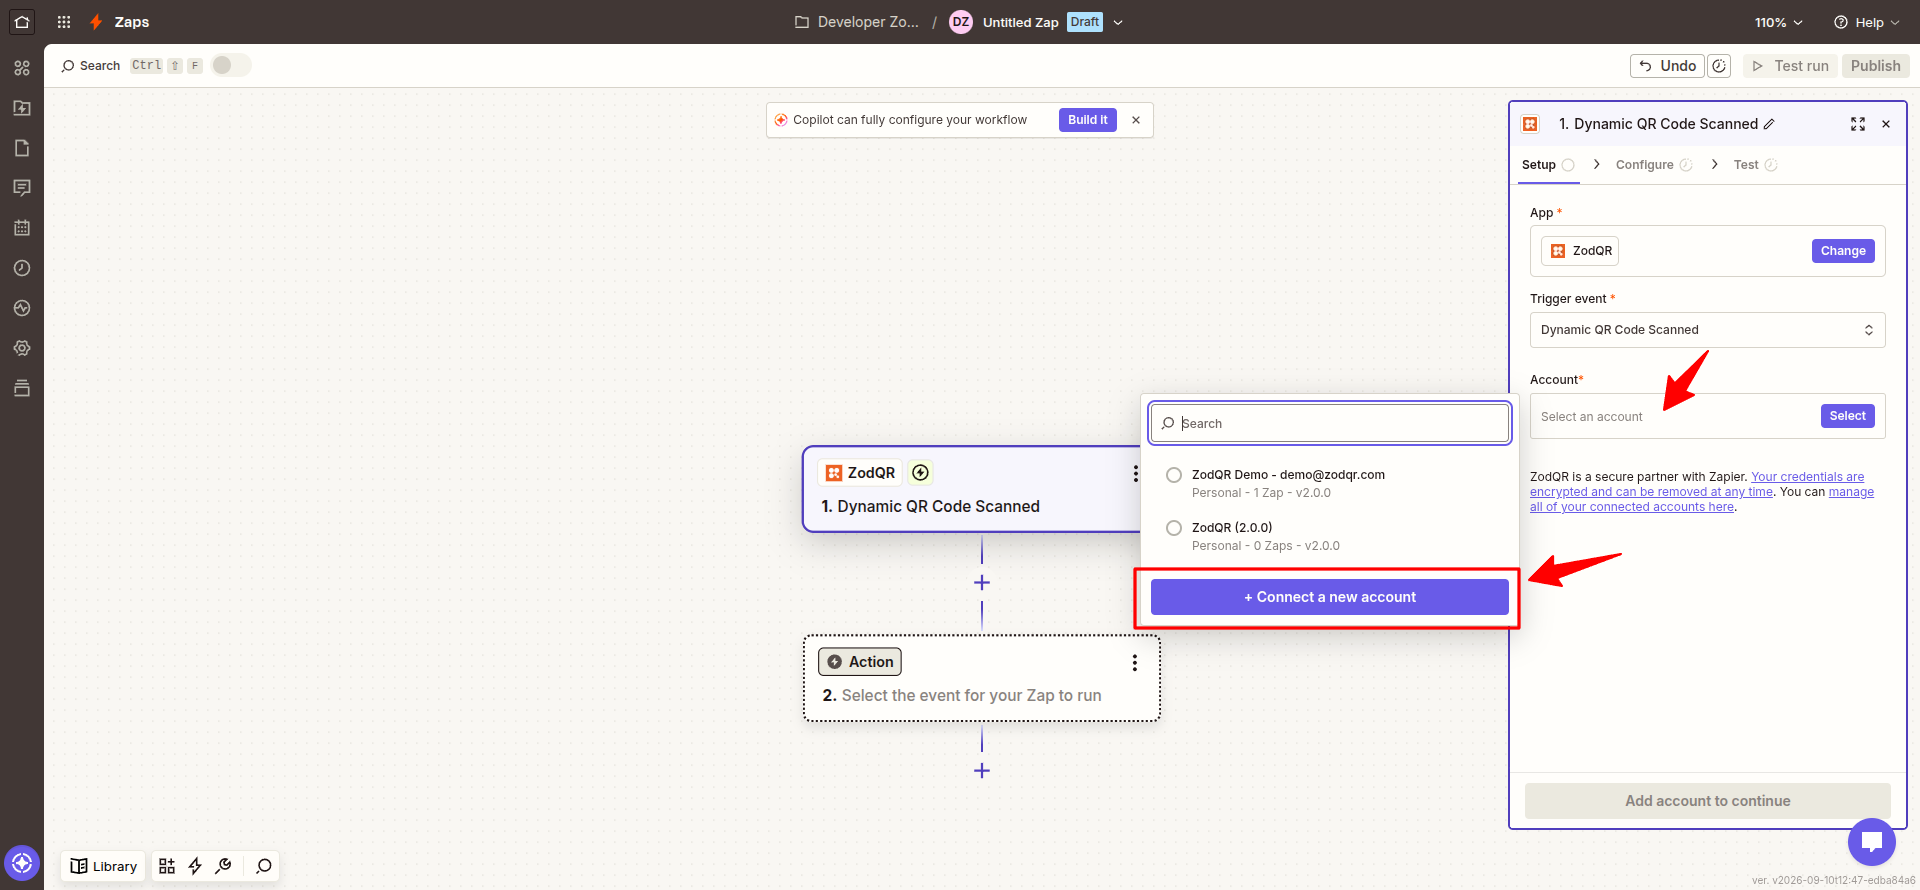Click the Publish button

[1875, 66]
